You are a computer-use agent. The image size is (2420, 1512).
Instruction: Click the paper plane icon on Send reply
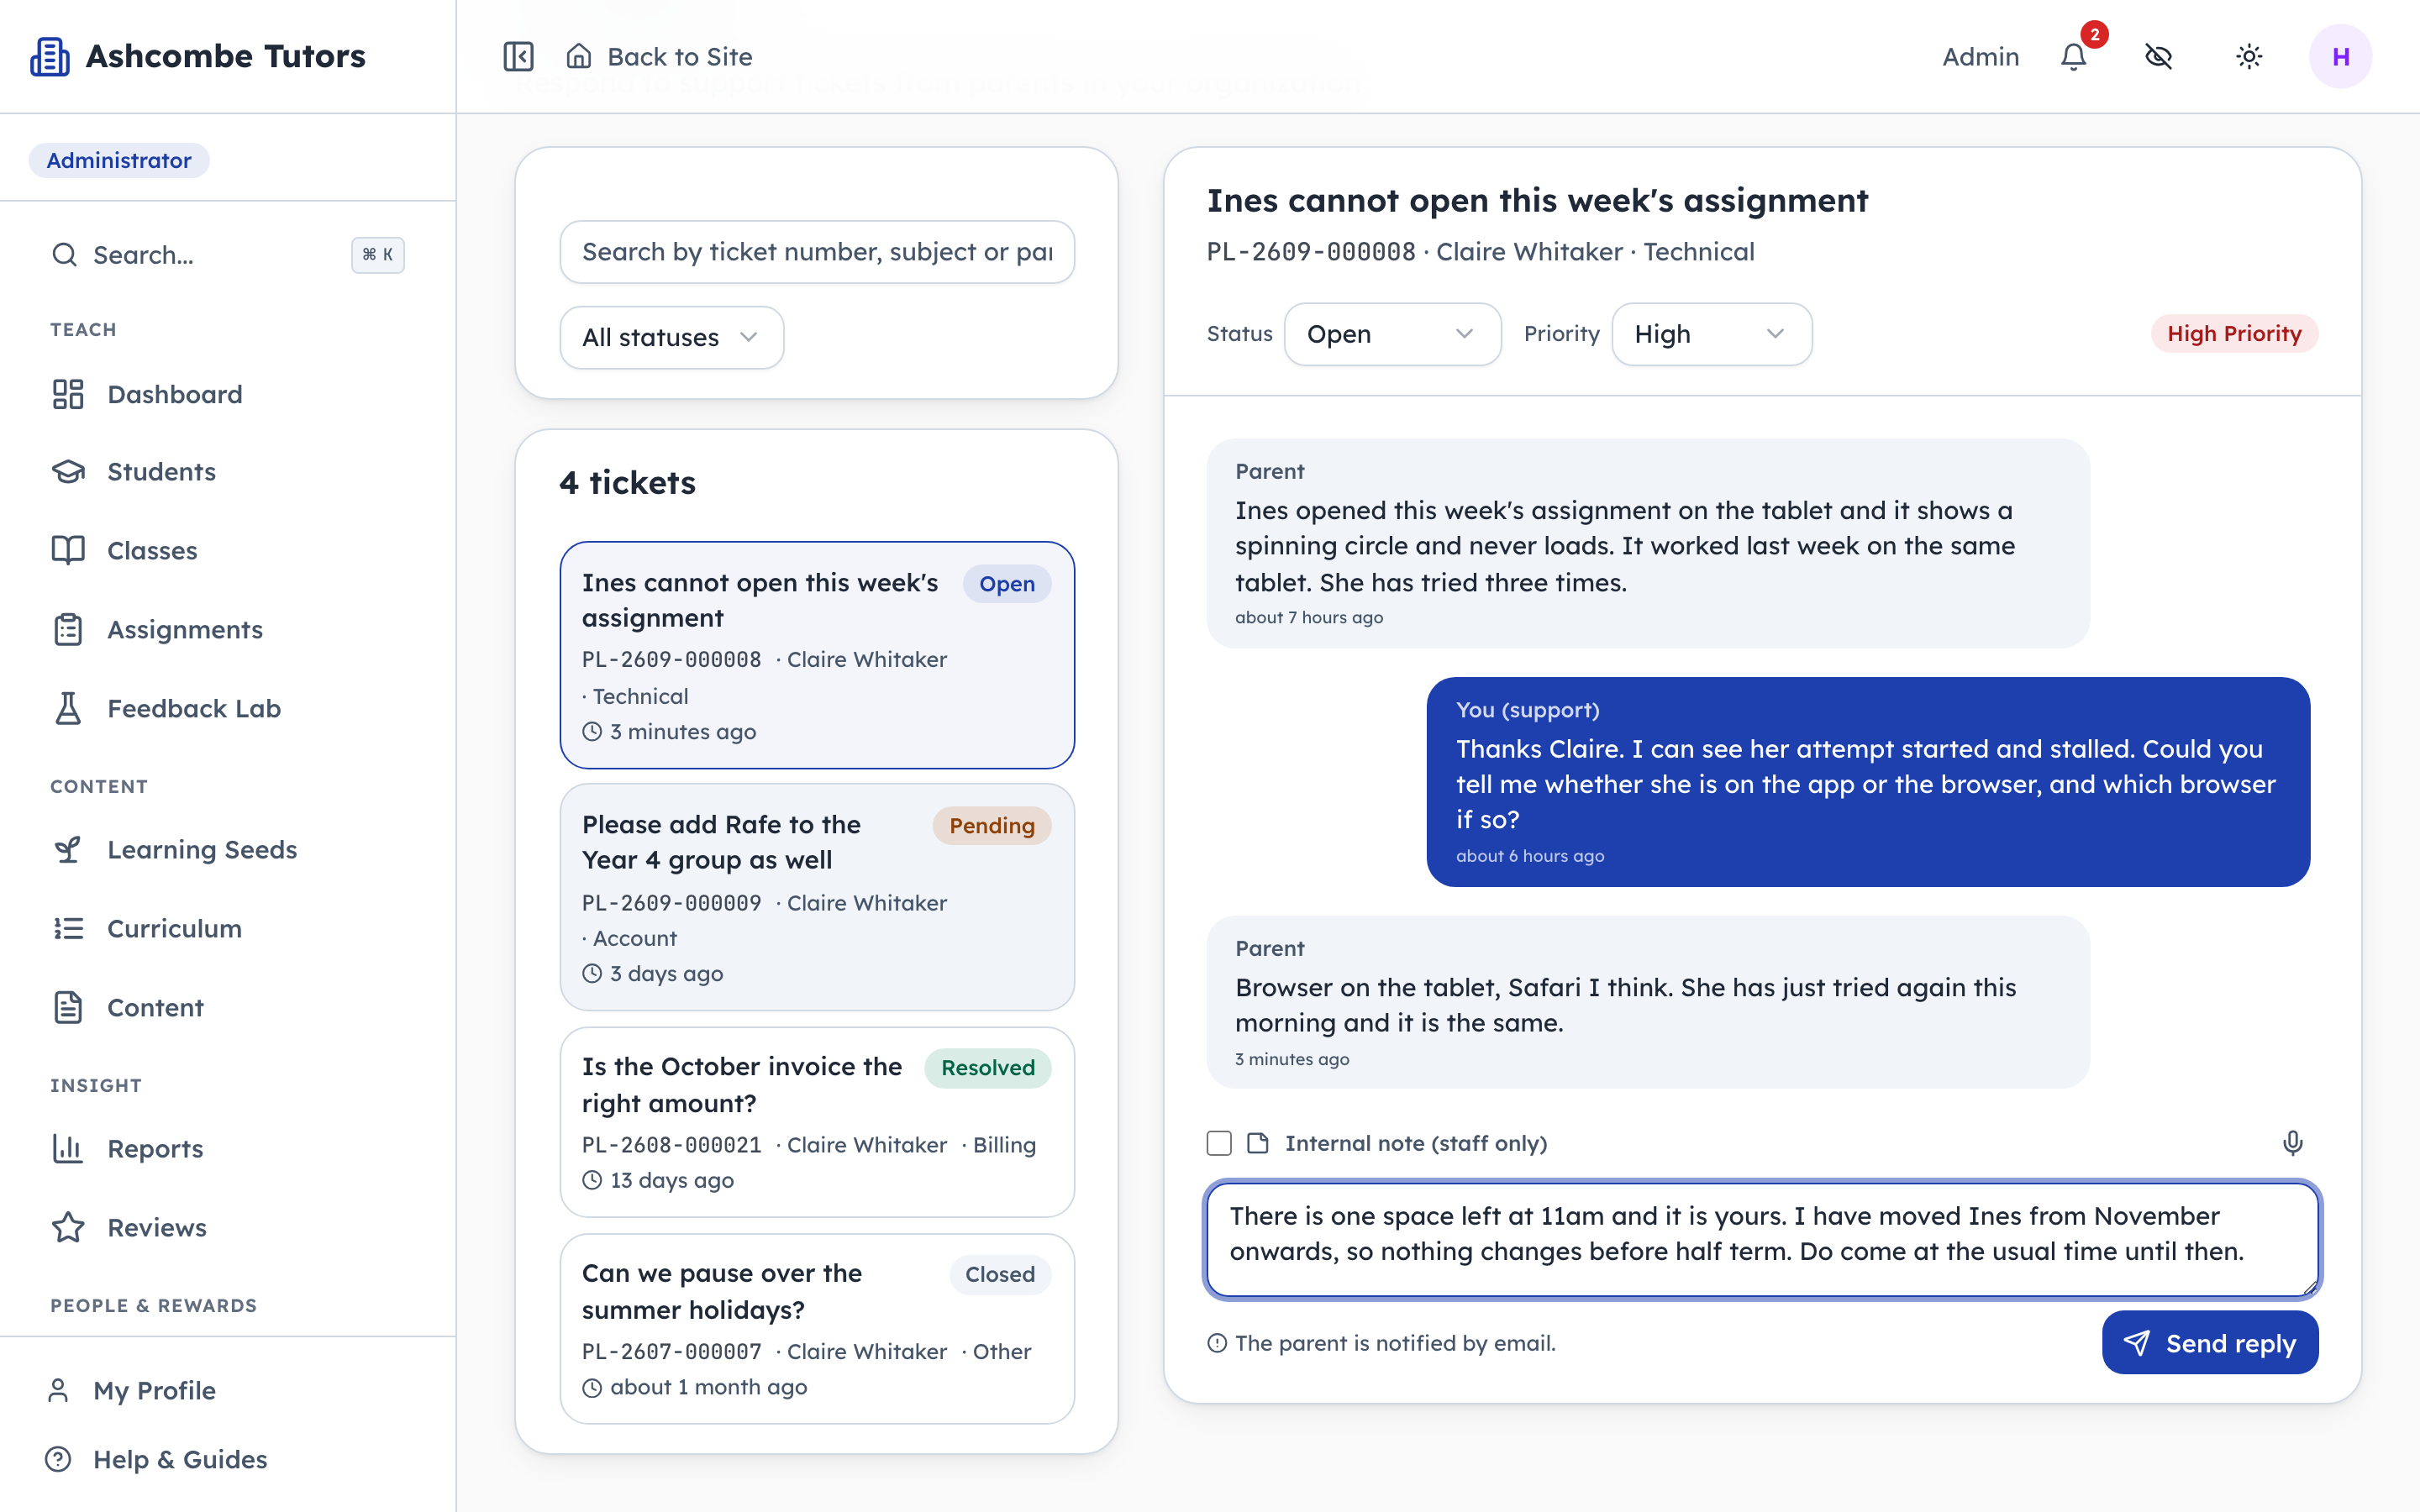[x=2137, y=1343]
